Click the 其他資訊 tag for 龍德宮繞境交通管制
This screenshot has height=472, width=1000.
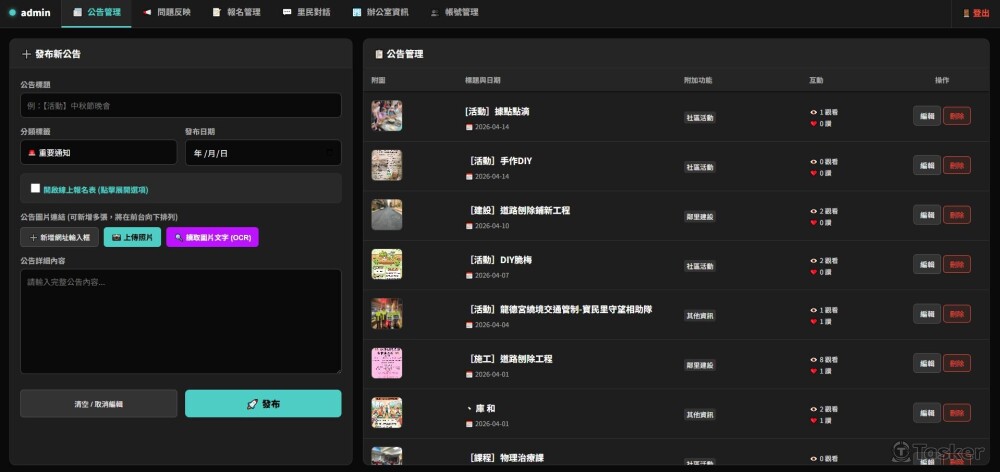tap(700, 315)
